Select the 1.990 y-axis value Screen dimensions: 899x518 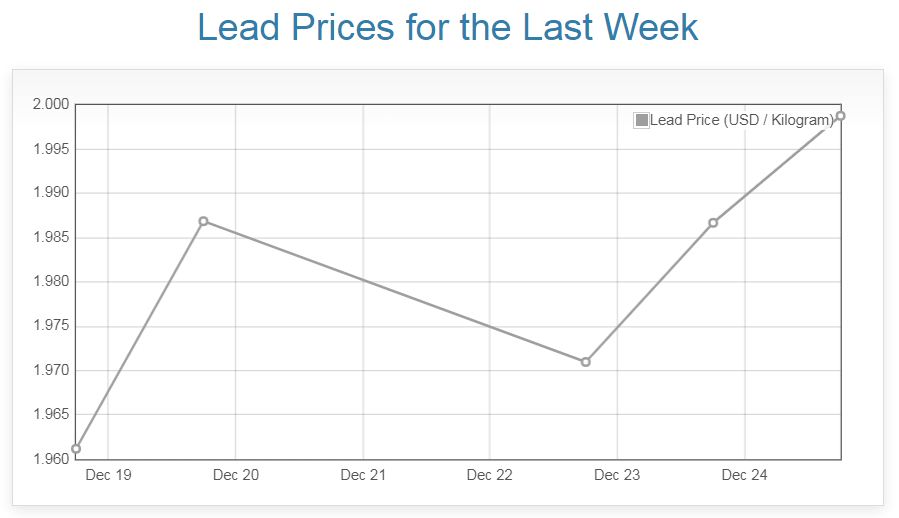click(x=50, y=193)
